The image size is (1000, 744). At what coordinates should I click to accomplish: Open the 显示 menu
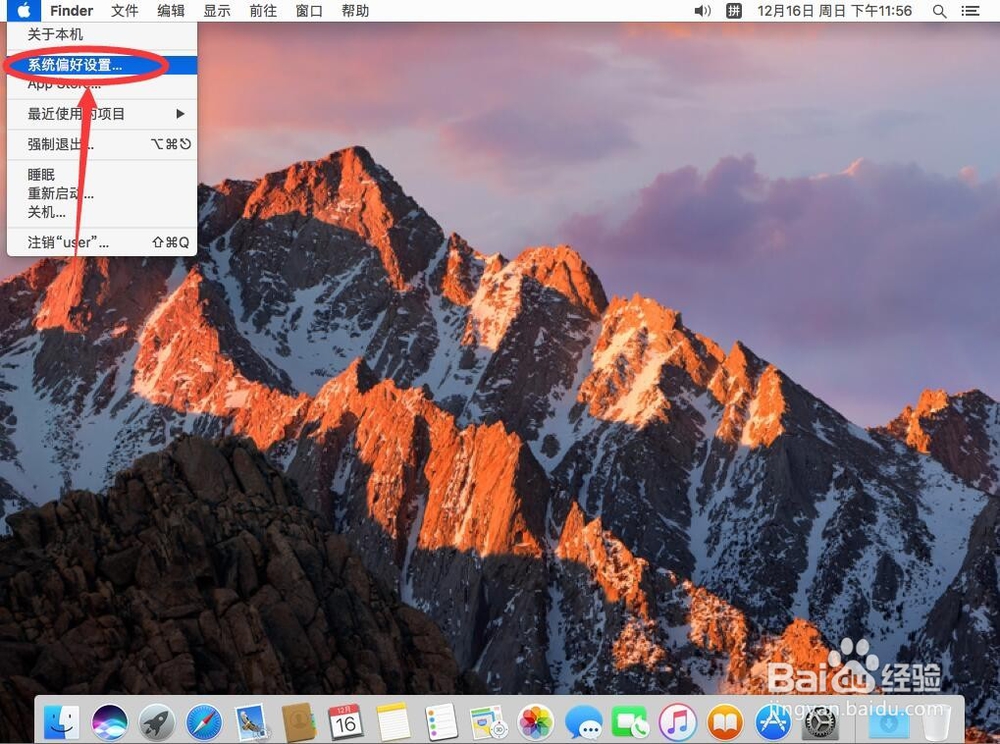(x=217, y=11)
